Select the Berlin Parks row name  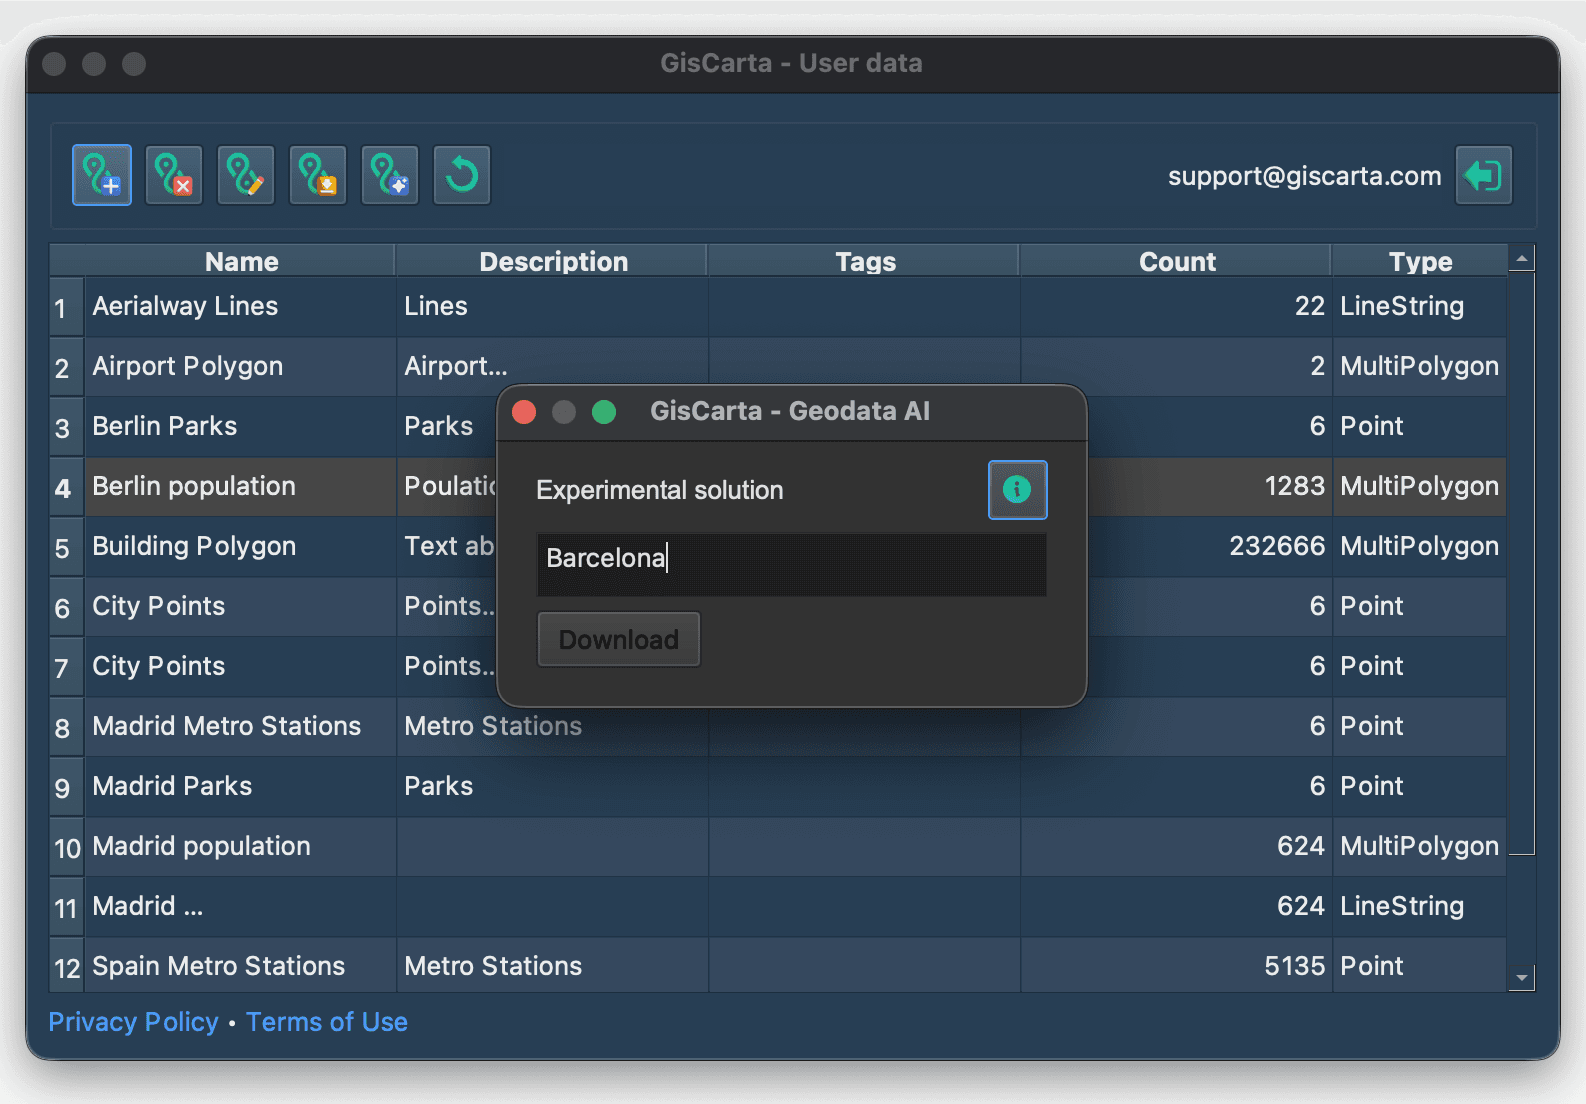coord(165,426)
